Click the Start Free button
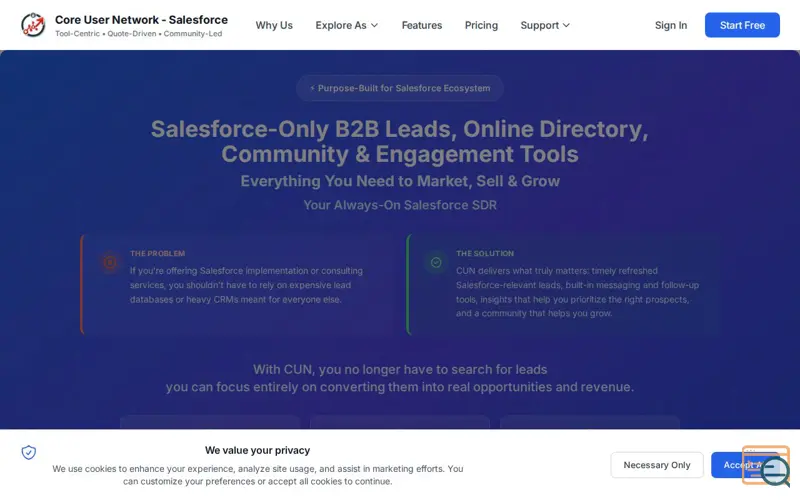This screenshot has height=500, width=800. click(x=742, y=25)
